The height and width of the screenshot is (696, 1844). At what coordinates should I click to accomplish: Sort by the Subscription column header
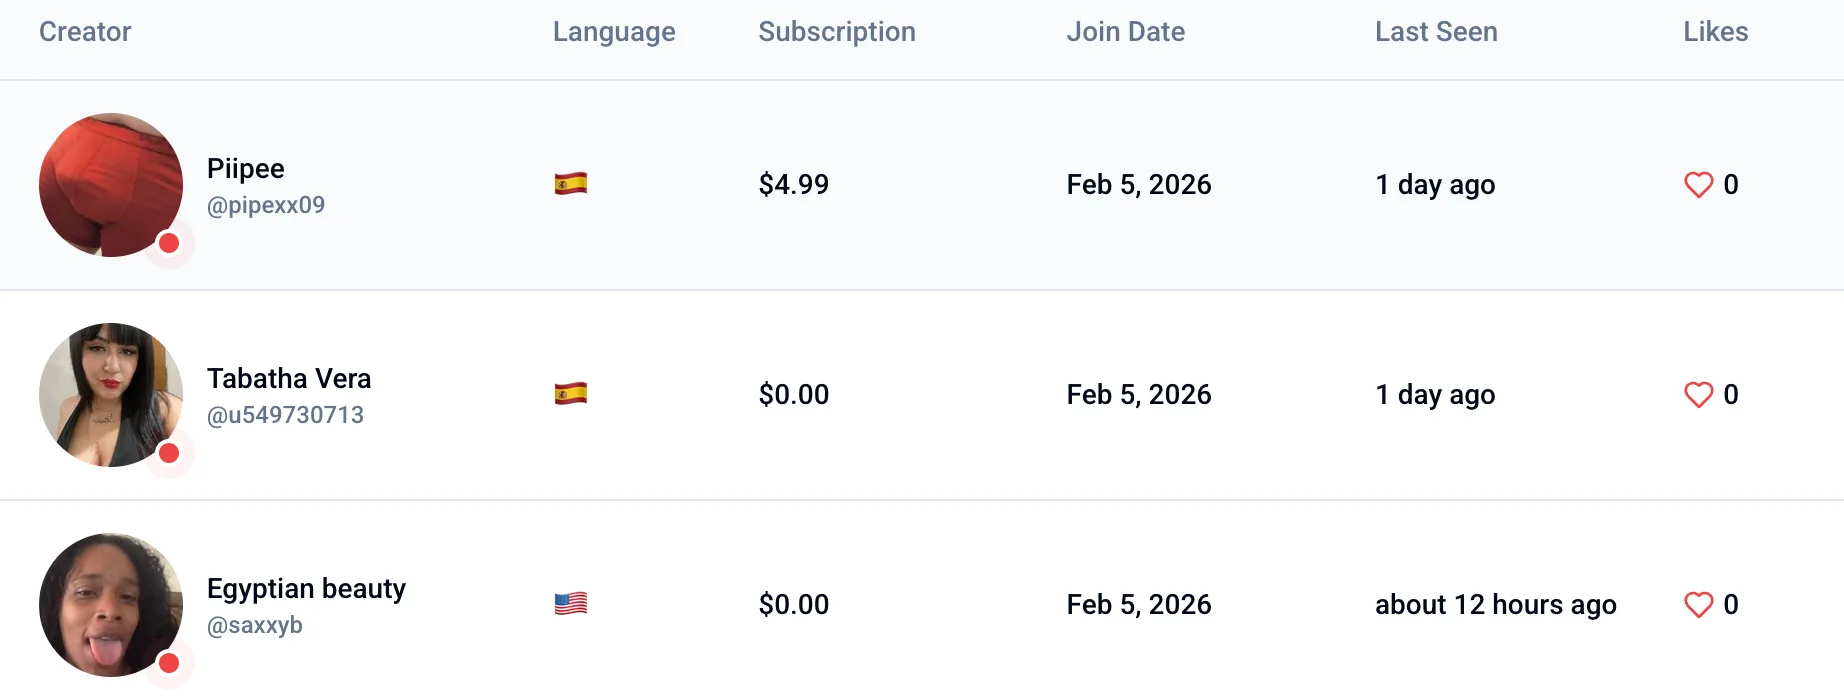point(836,32)
